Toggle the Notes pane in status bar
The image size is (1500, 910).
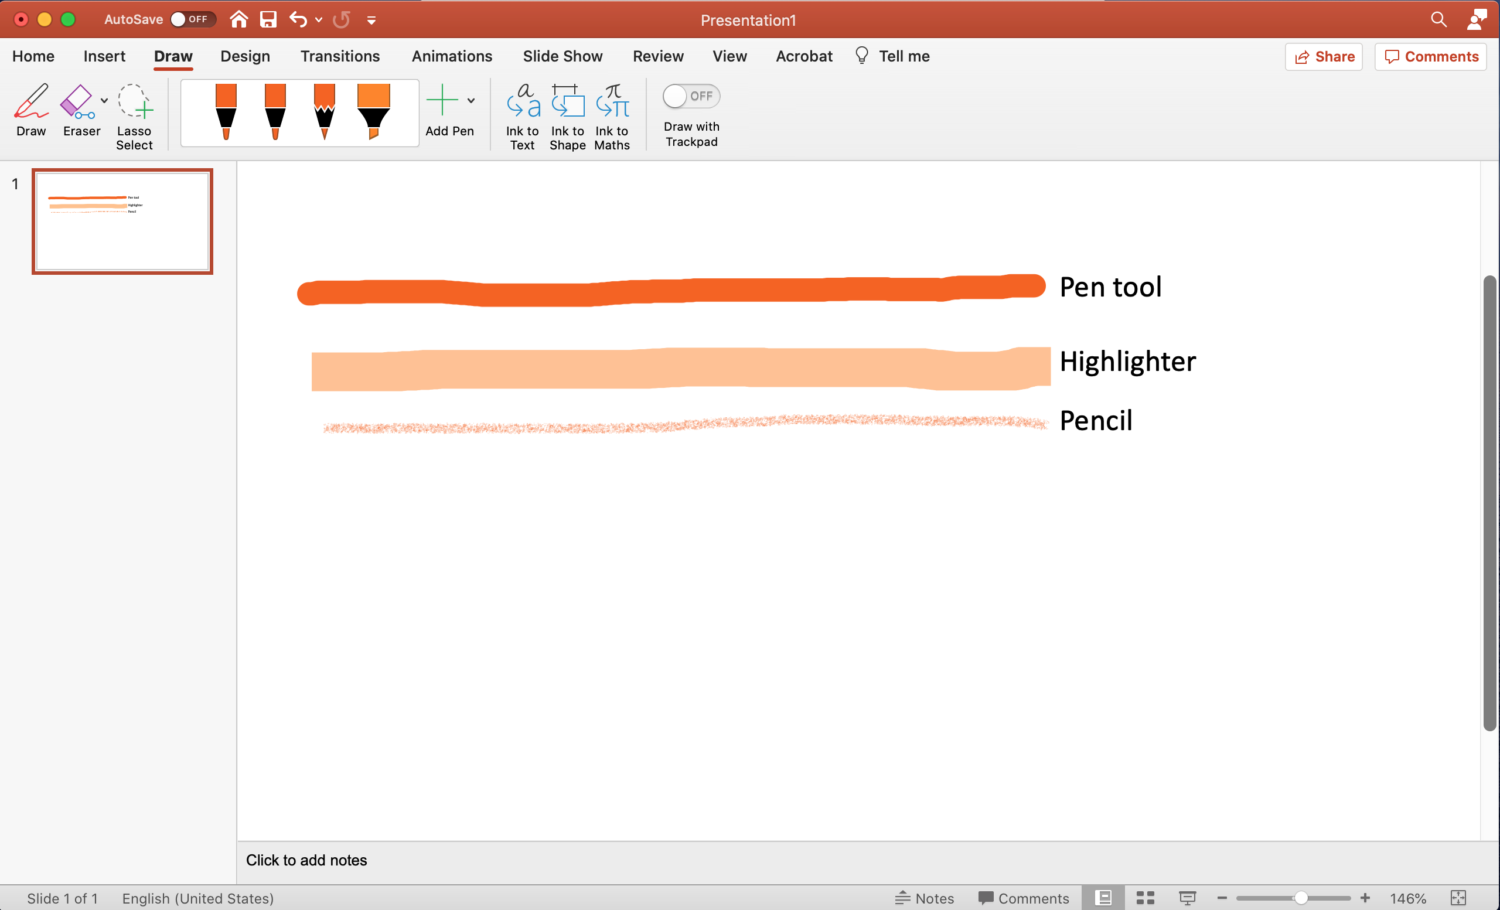[x=924, y=898]
